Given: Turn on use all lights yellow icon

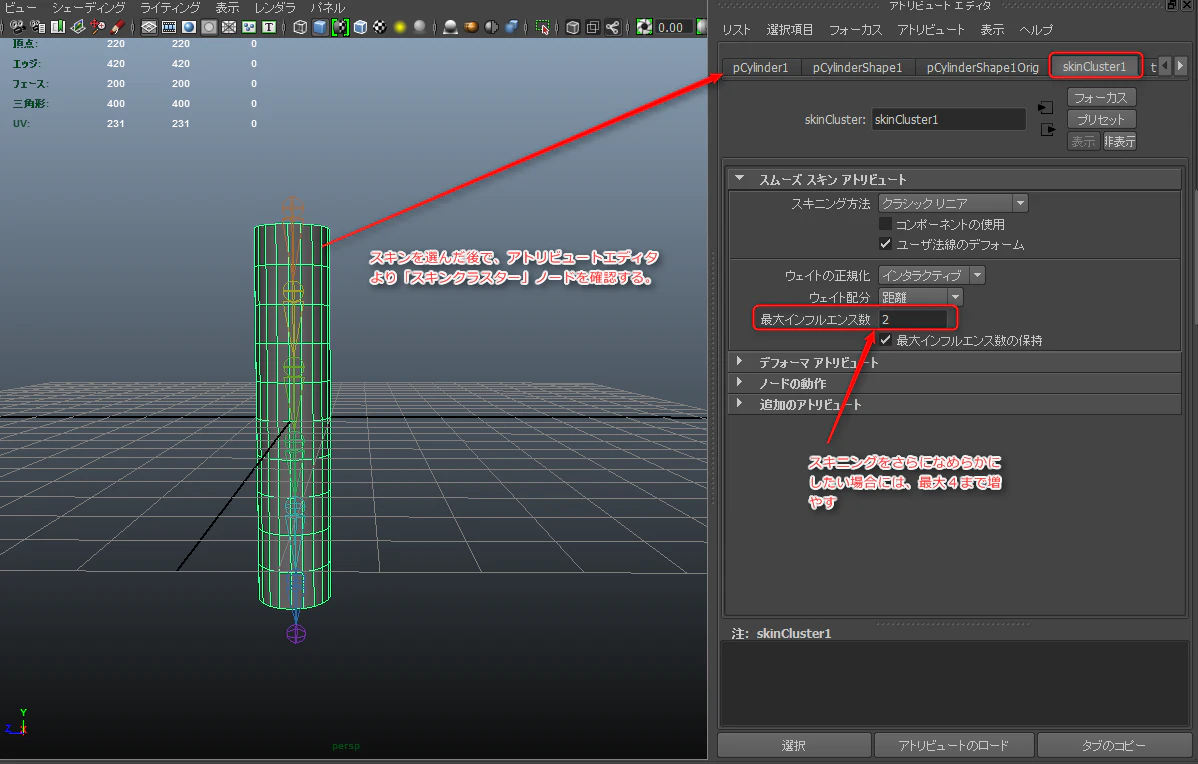Looking at the screenshot, I should (400, 28).
